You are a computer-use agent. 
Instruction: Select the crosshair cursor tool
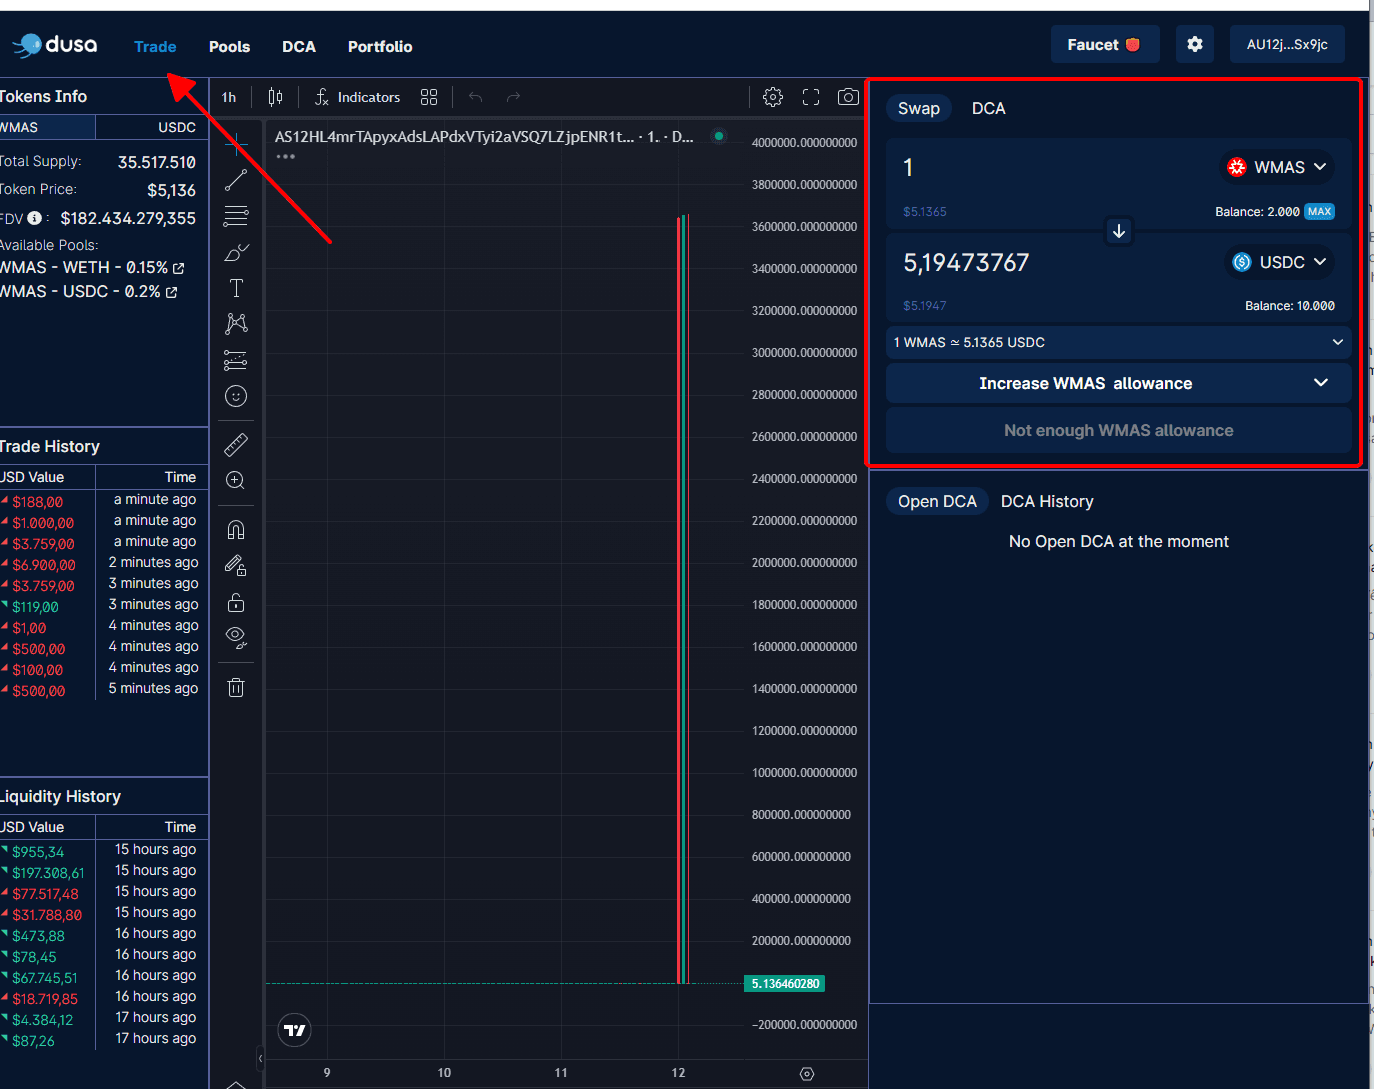(x=236, y=144)
